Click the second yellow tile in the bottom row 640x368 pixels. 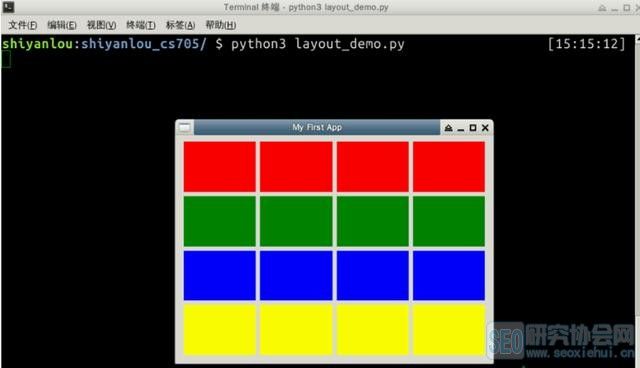296,330
